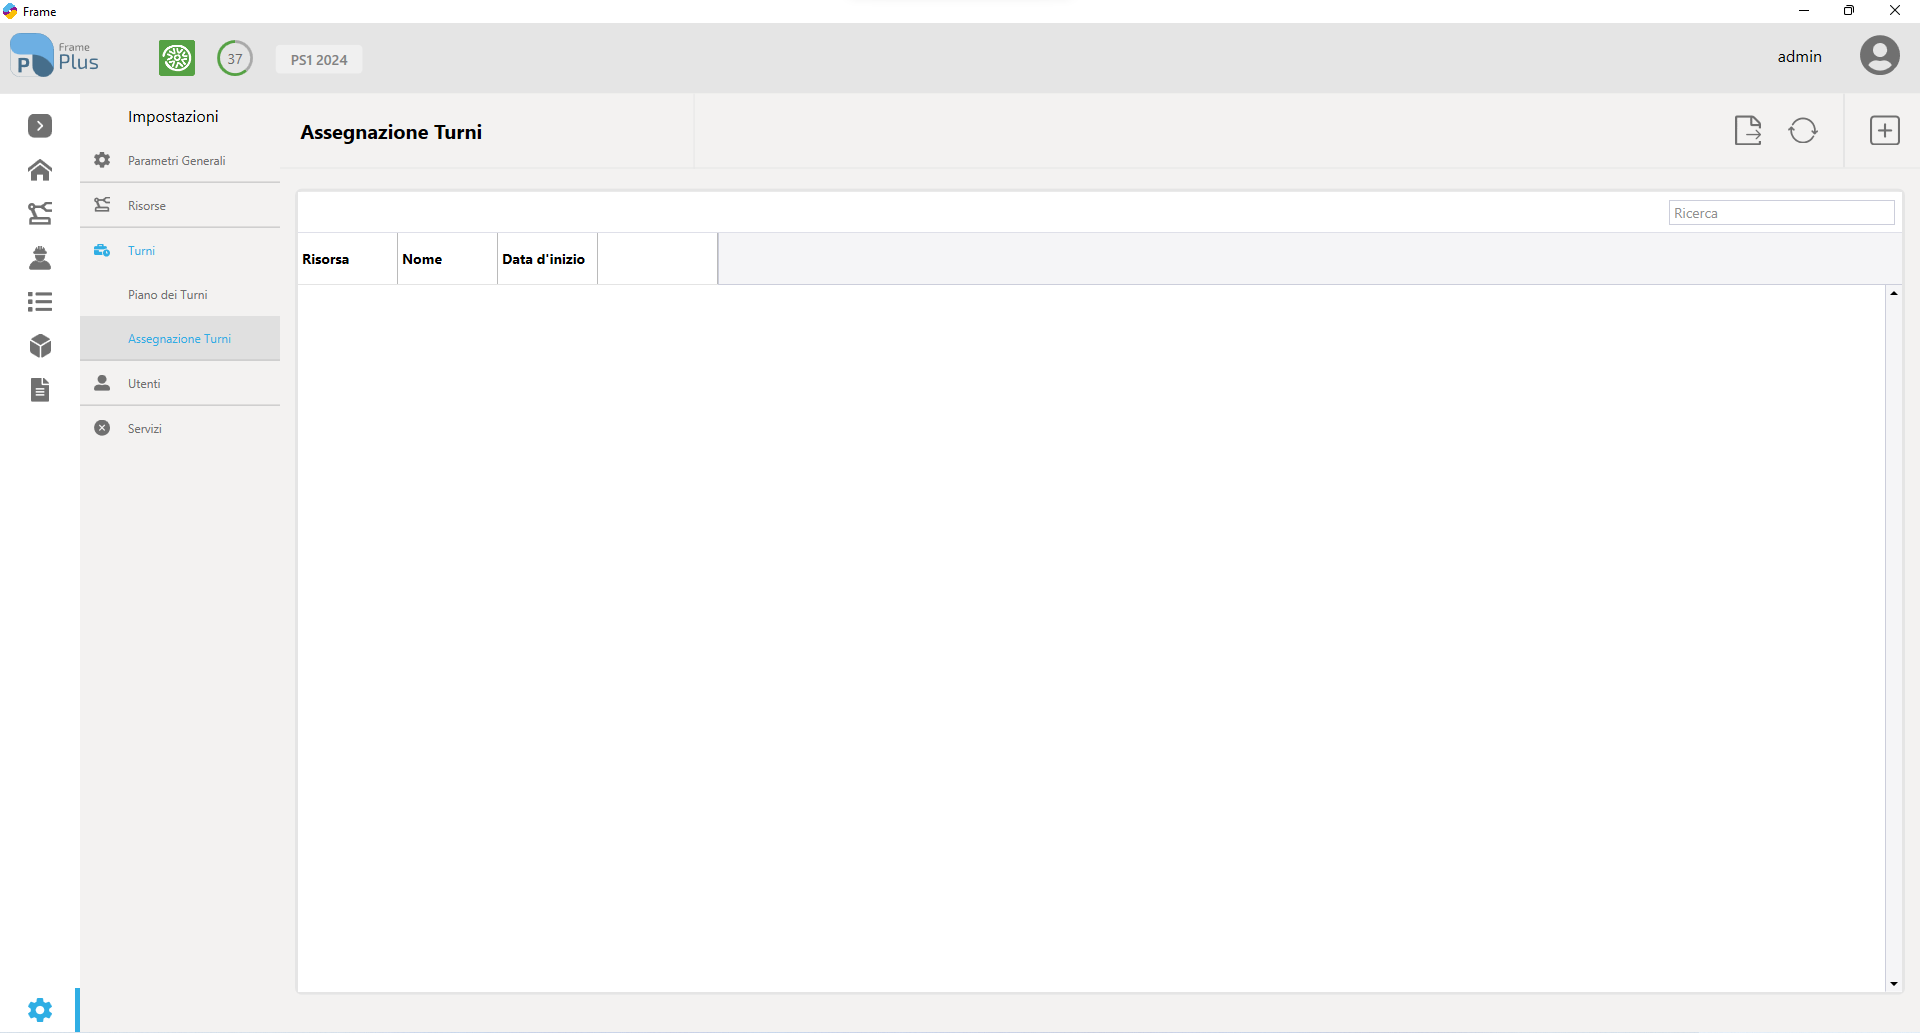Click the circle icon beside Servizi

(x=102, y=428)
